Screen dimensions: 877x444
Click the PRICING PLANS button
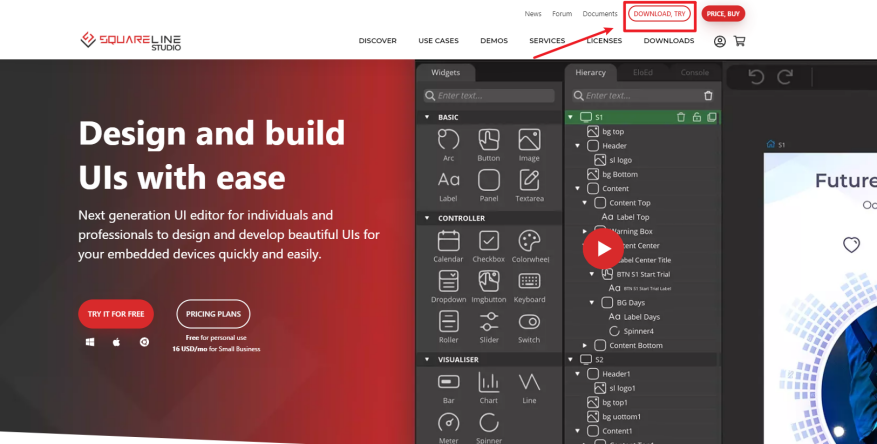tap(213, 314)
